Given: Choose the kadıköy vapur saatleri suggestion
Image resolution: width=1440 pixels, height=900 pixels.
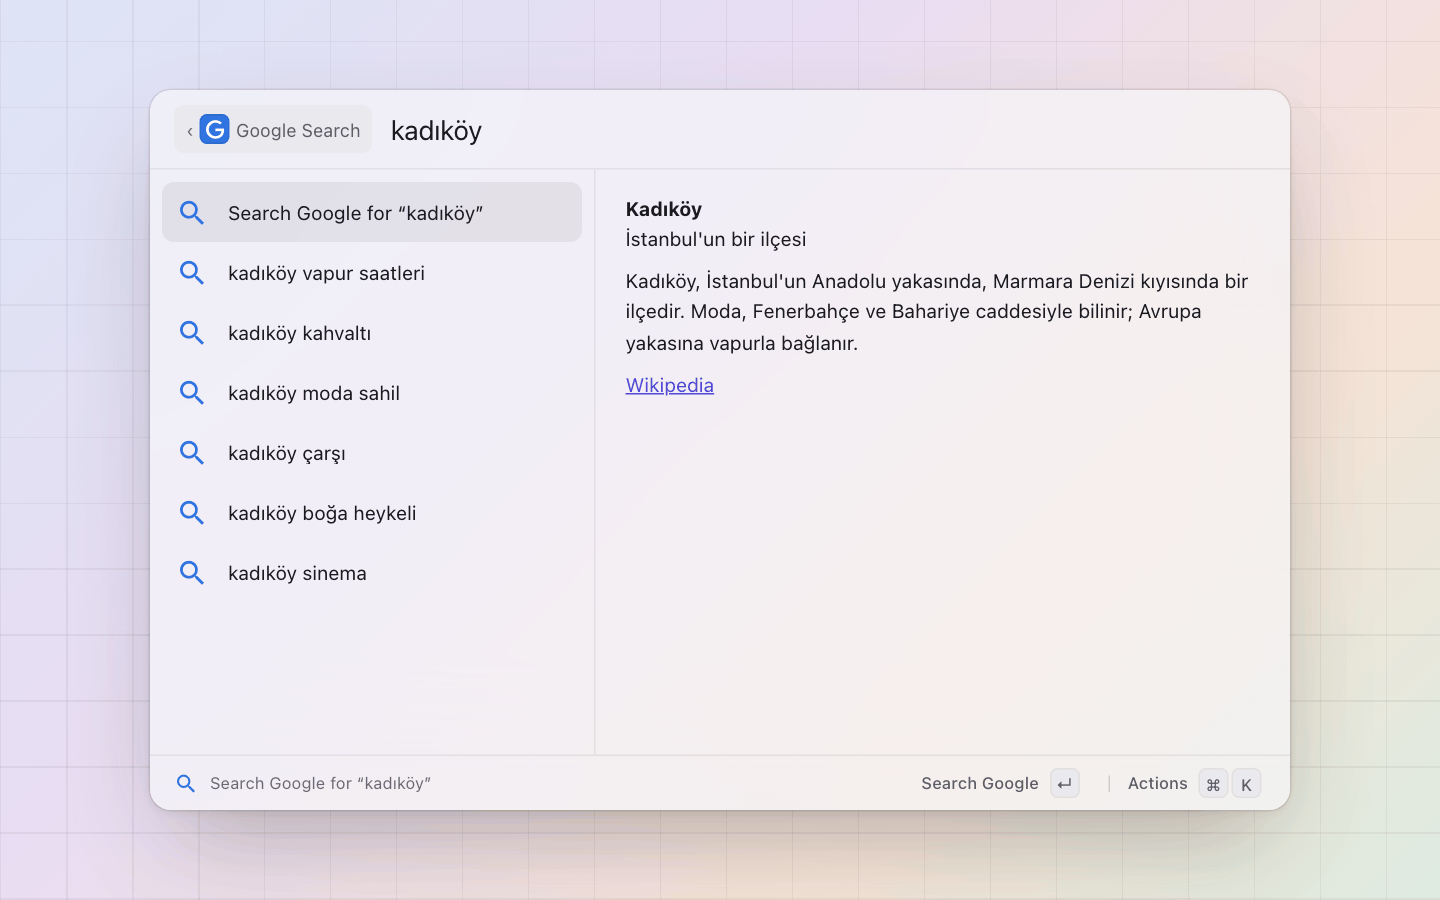Looking at the screenshot, I should click(372, 272).
